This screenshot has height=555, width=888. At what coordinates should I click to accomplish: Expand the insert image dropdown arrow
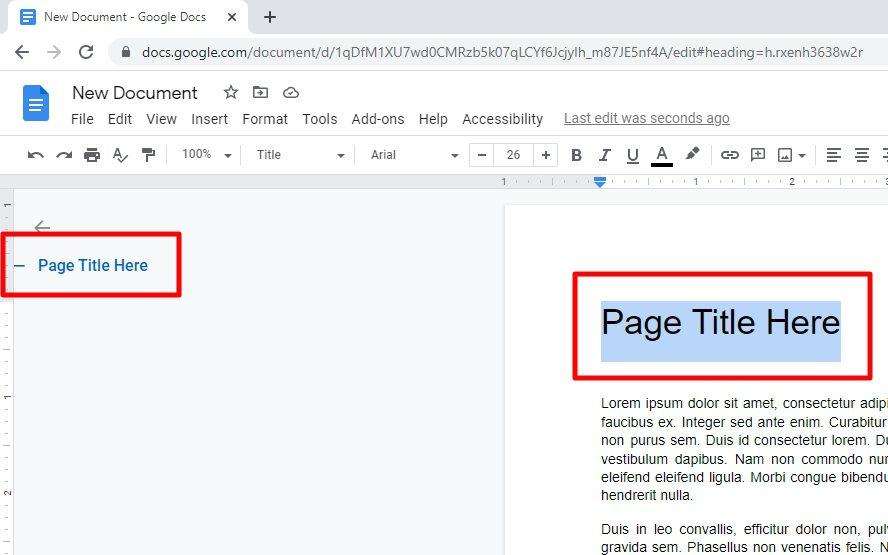point(801,155)
